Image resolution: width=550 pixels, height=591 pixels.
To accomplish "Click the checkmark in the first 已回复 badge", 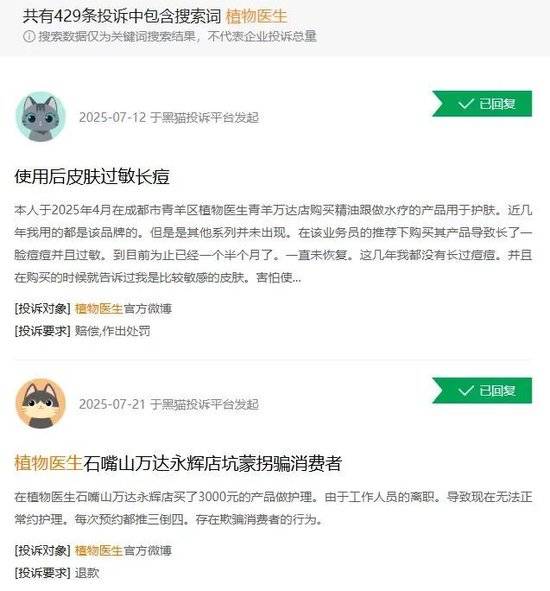I will pyautogui.click(x=466, y=104).
